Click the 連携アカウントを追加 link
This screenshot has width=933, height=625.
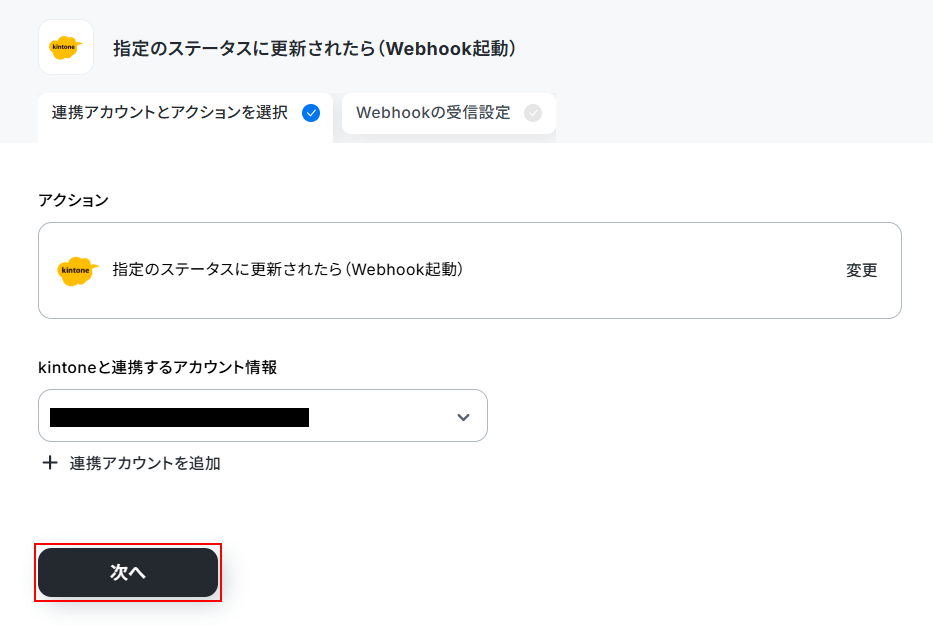click(x=145, y=463)
